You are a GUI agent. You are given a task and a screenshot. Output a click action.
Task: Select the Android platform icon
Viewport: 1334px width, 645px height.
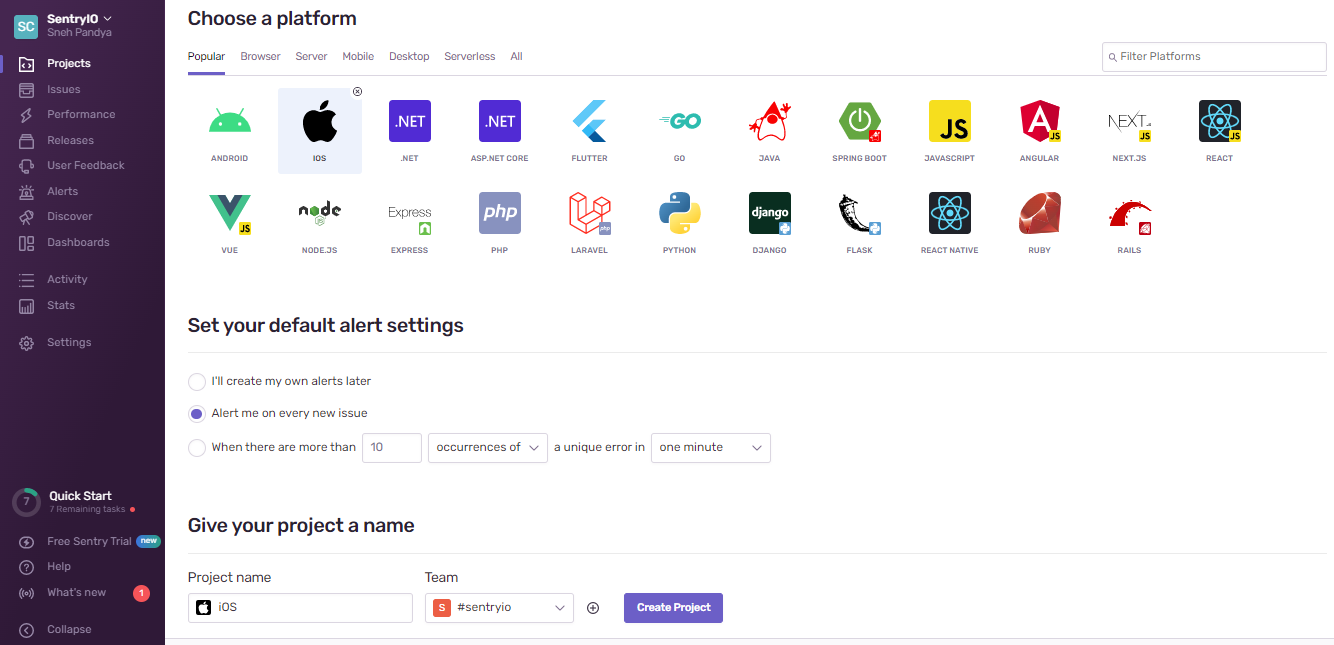(x=229, y=121)
